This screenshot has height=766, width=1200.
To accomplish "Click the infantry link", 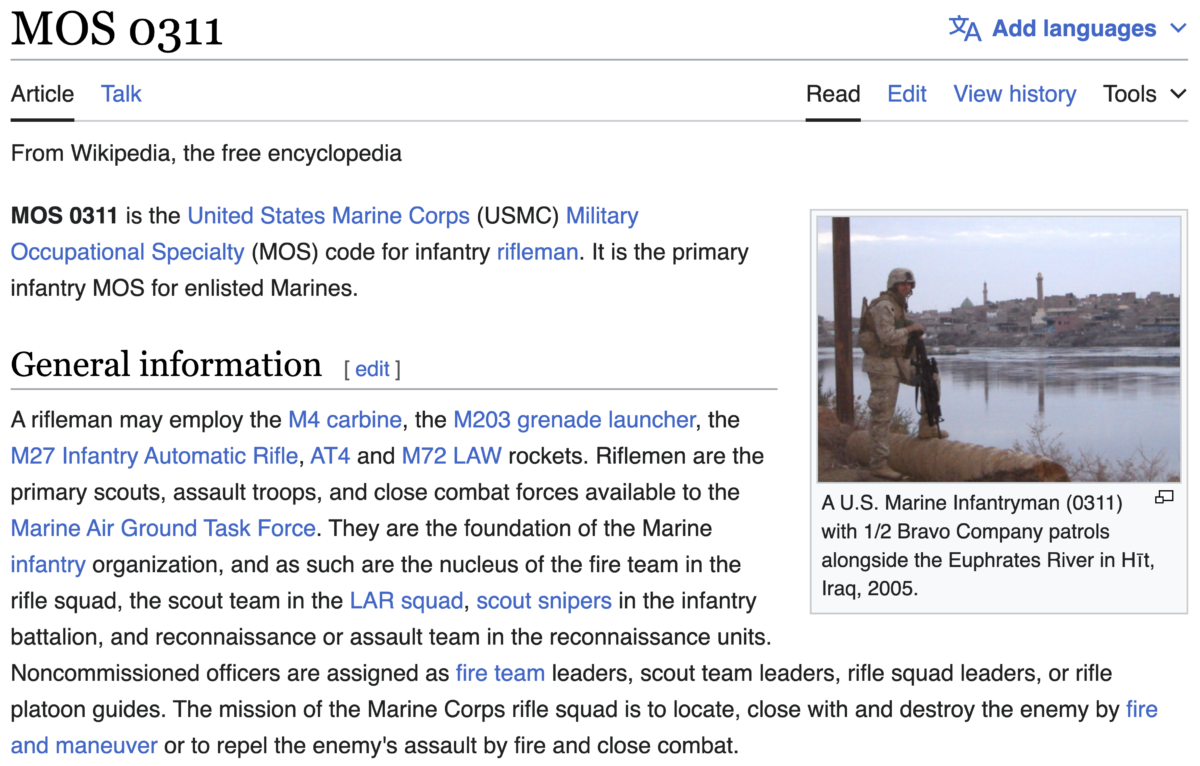I will (48, 564).
